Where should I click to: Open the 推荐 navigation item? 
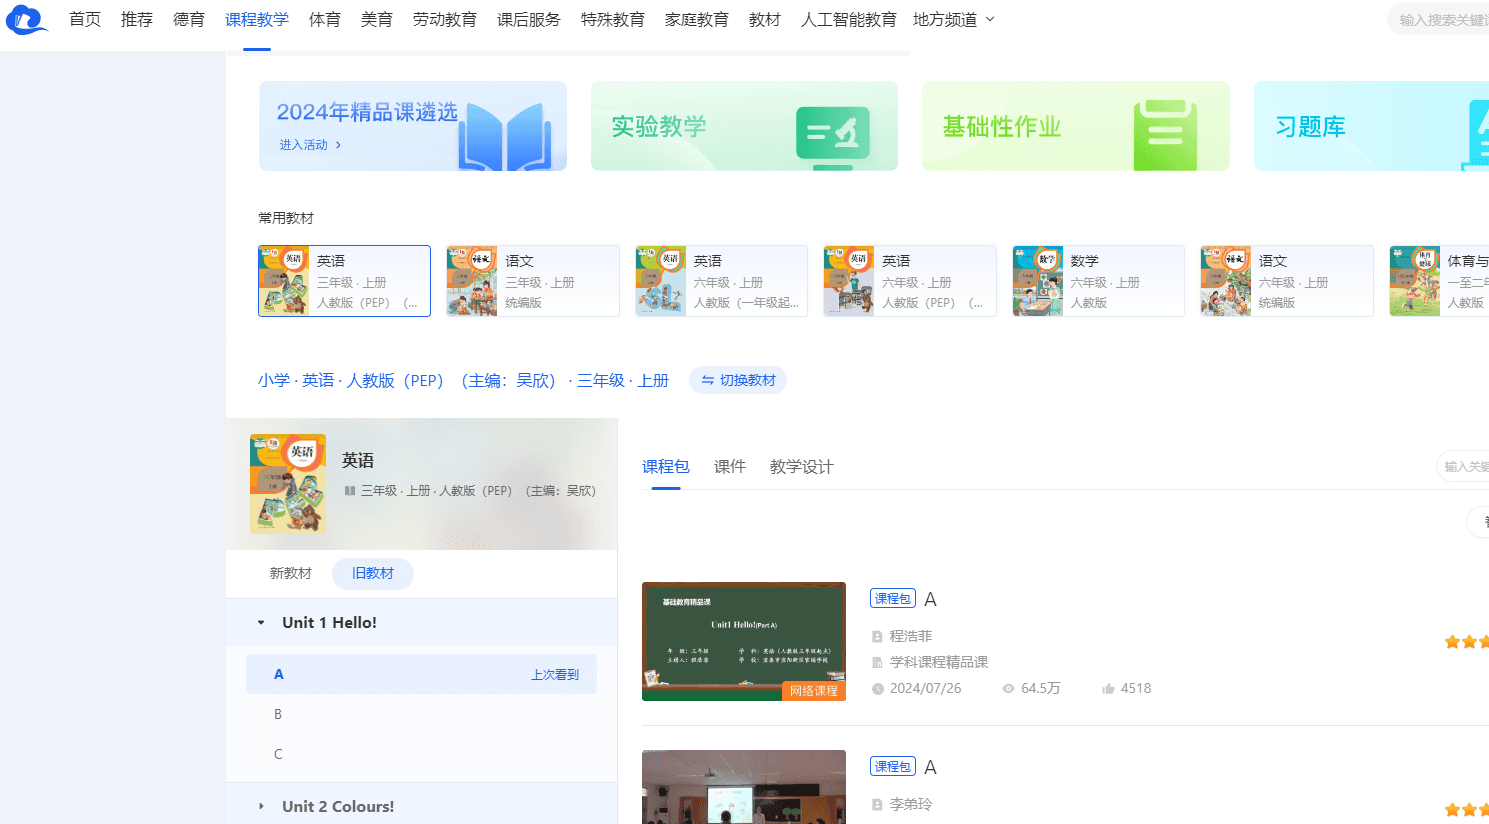click(x=137, y=20)
